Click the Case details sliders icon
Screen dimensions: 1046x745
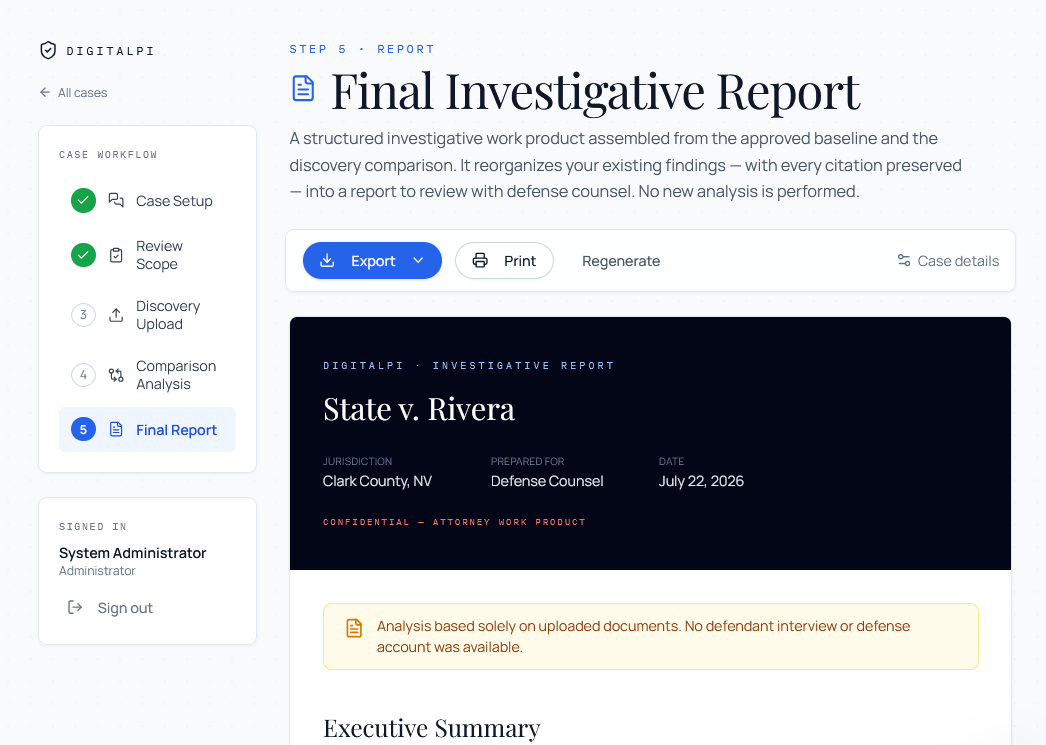tap(904, 260)
